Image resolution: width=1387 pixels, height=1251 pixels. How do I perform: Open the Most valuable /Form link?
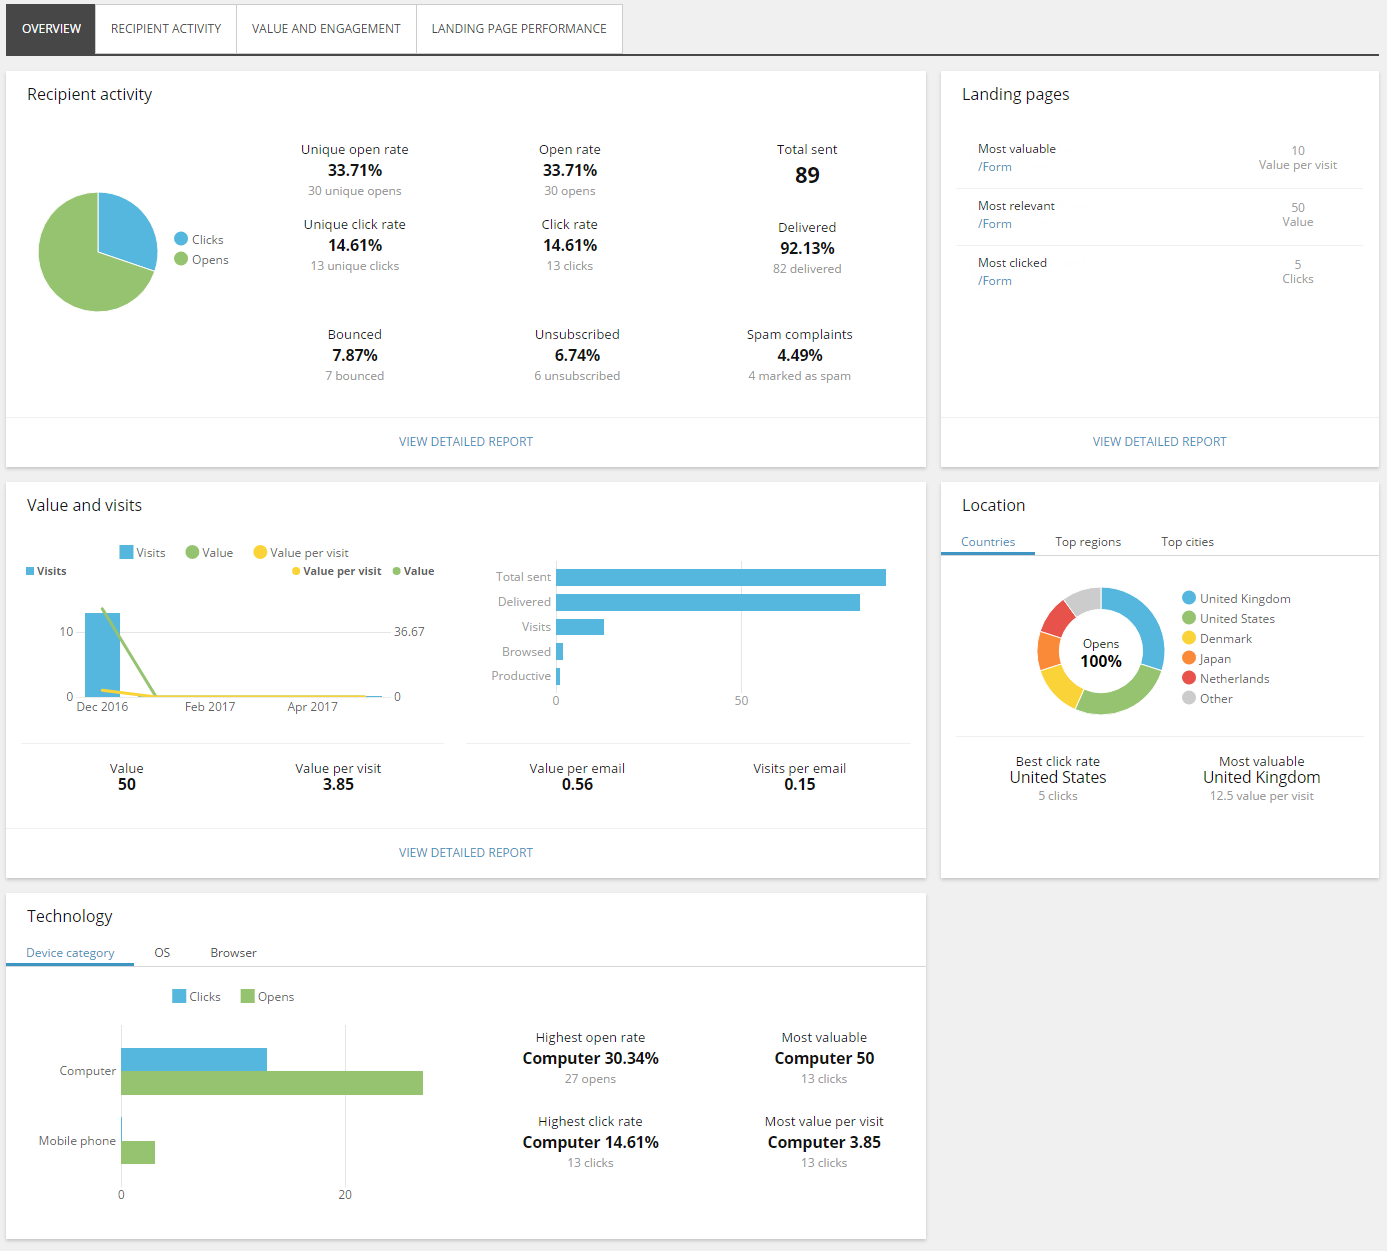pyautogui.click(x=995, y=167)
